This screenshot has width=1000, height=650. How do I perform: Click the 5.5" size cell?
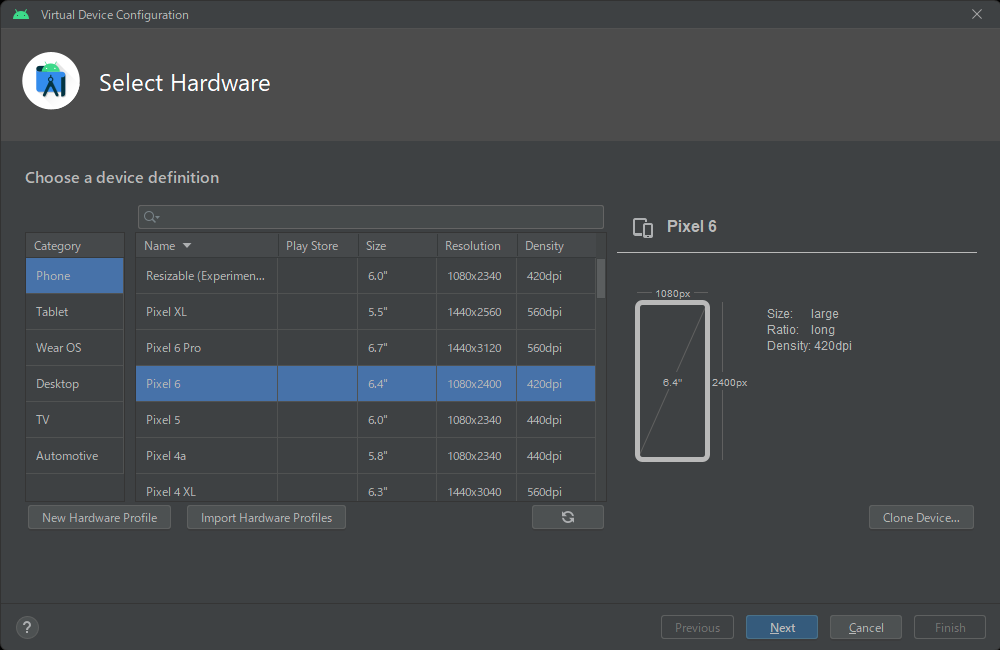(397, 311)
